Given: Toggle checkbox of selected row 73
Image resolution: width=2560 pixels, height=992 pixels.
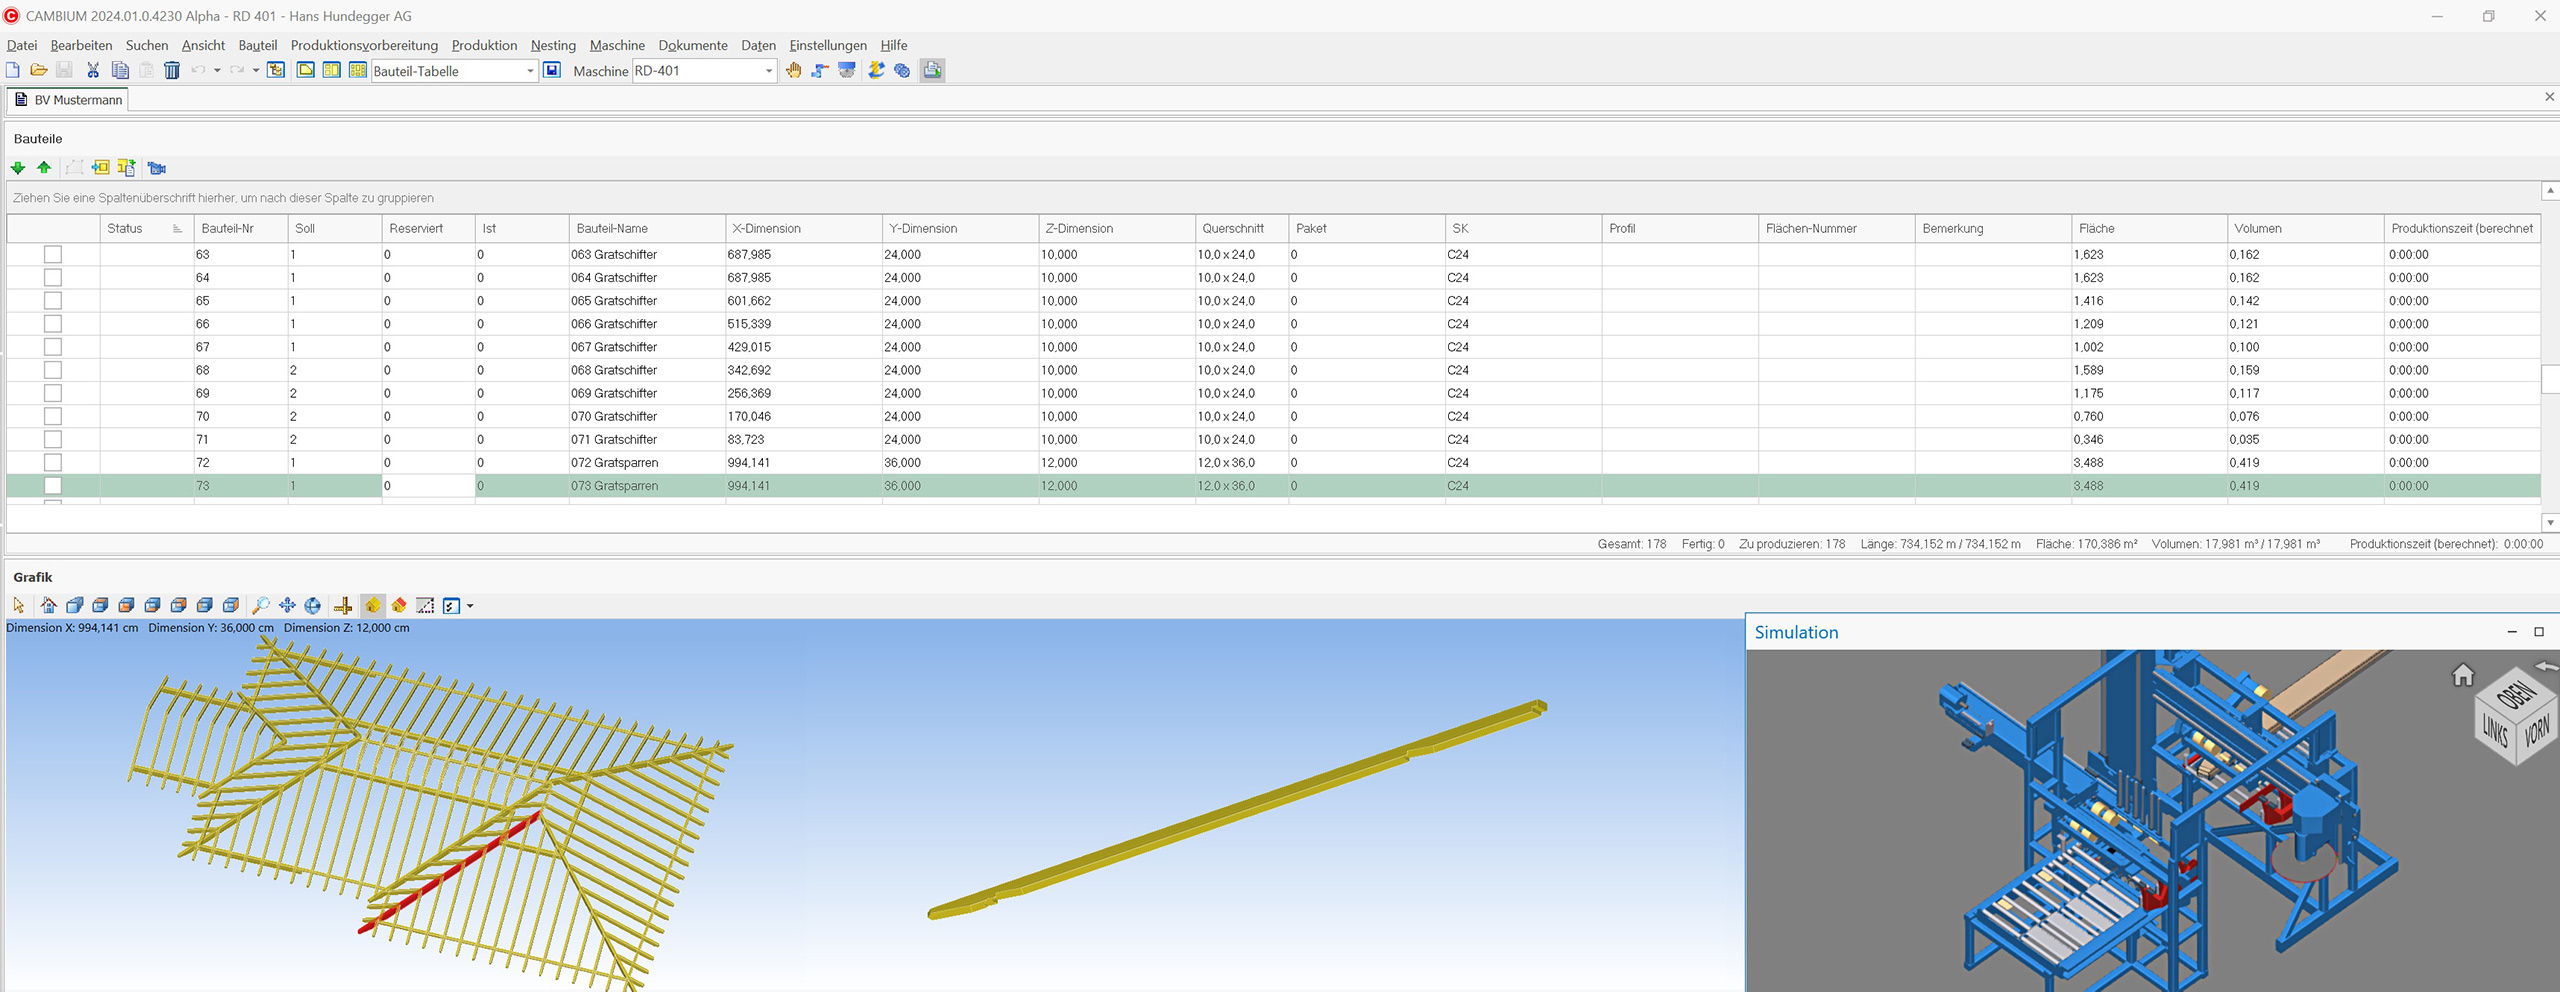Looking at the screenshot, I should (53, 486).
